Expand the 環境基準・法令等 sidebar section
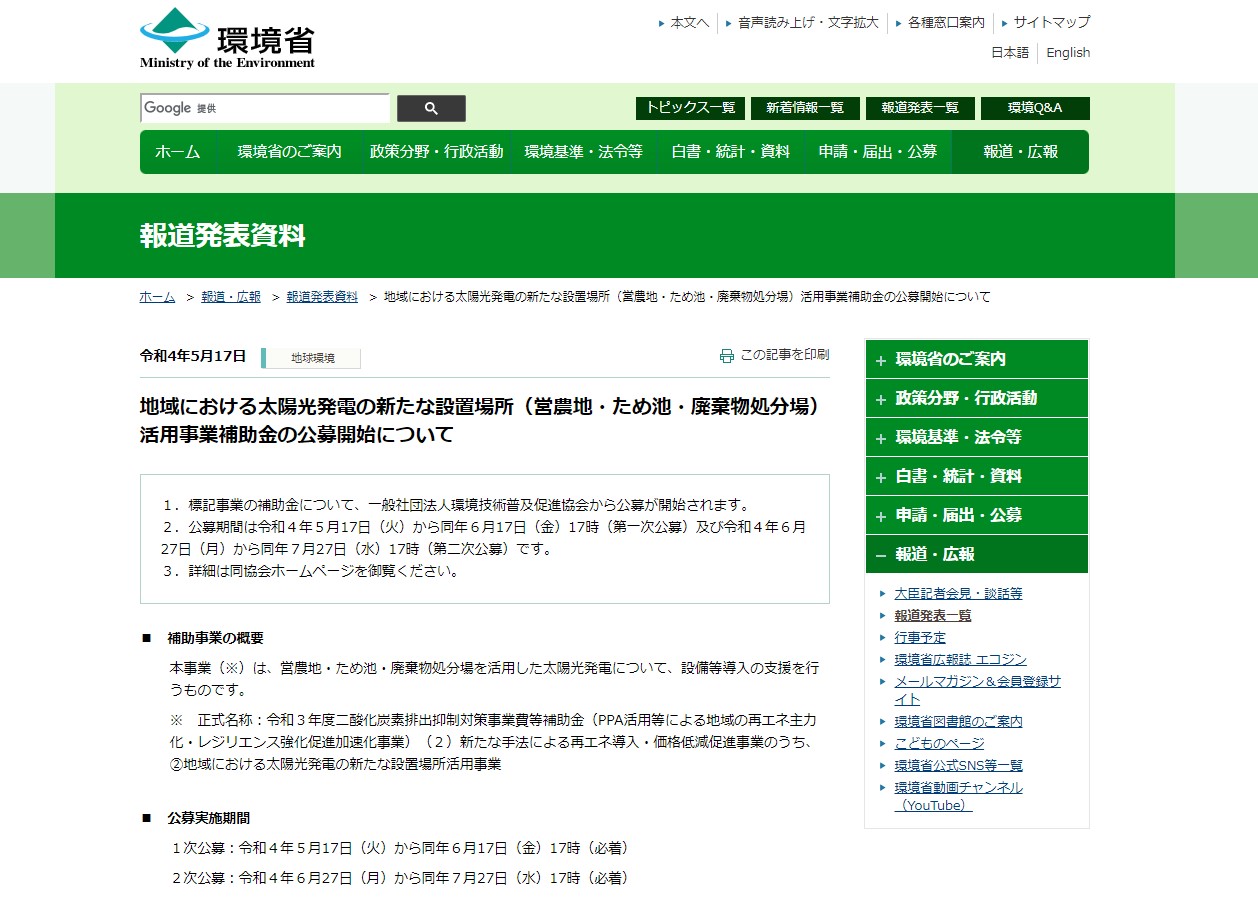 (x=975, y=437)
